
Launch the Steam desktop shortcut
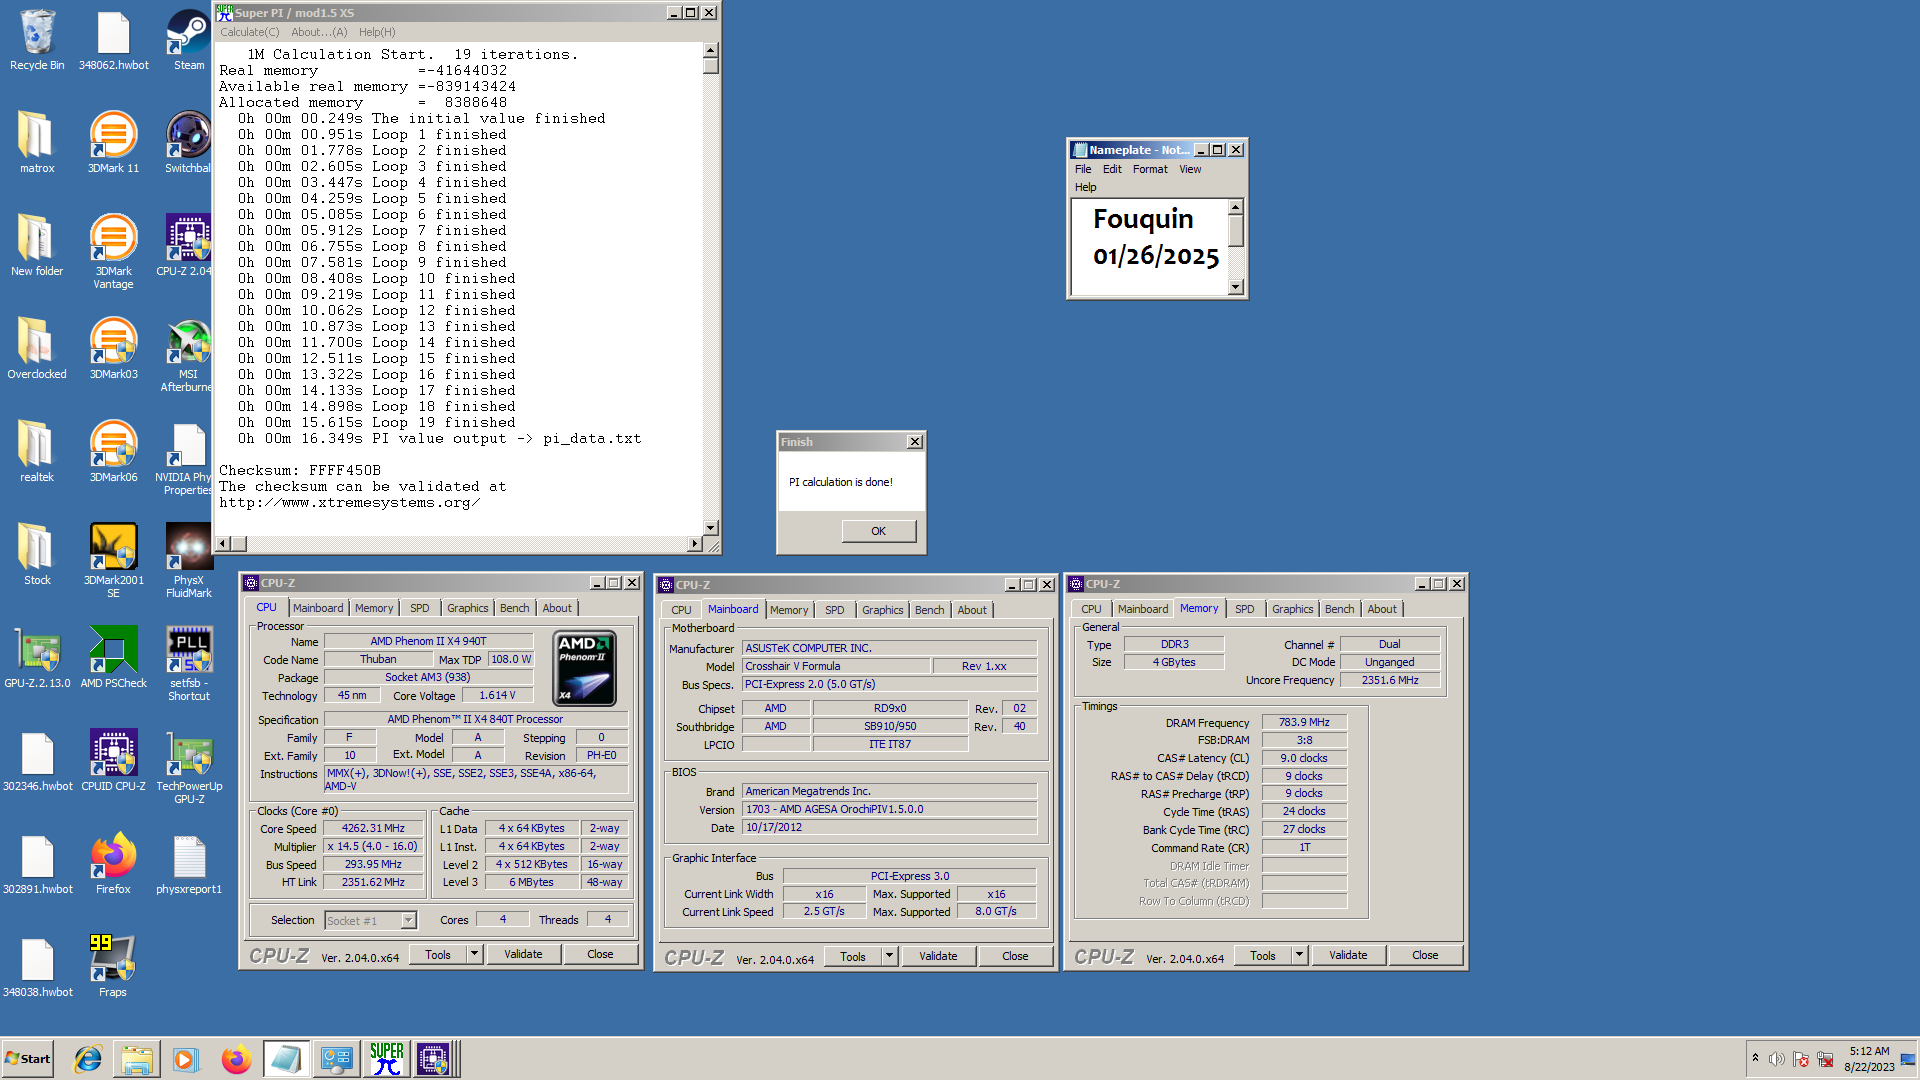point(188,40)
